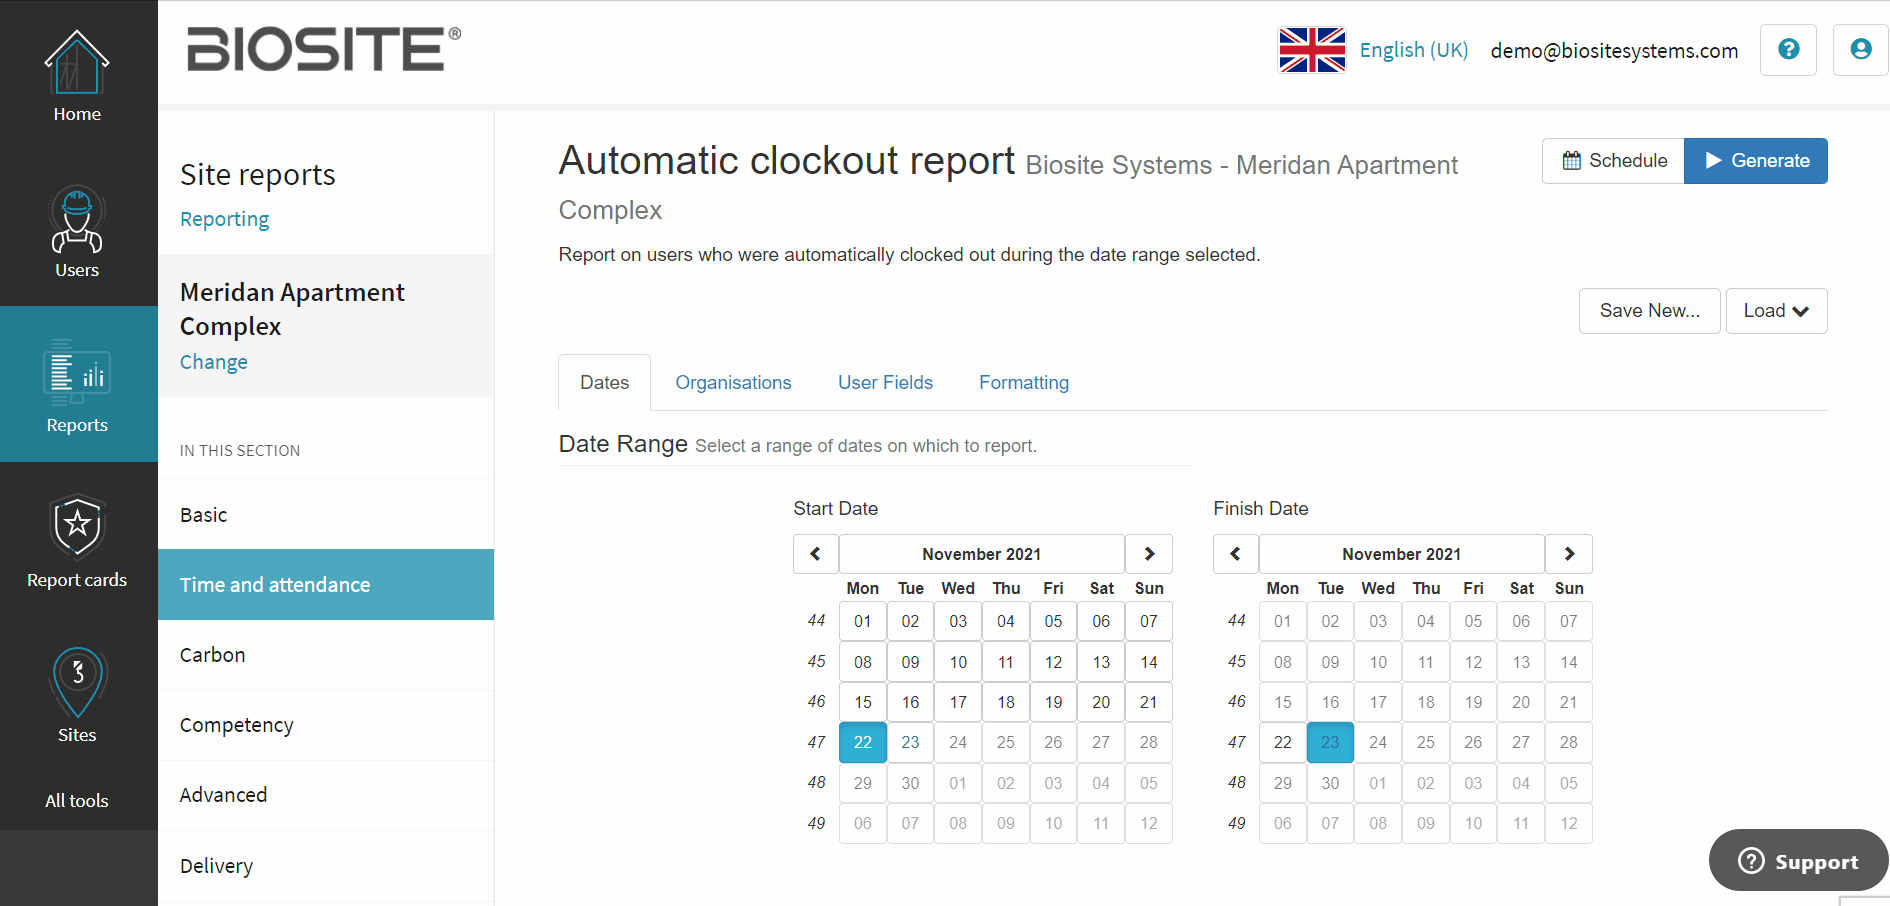Click Change site link
Screen dimensions: 1890x906
pos(214,362)
